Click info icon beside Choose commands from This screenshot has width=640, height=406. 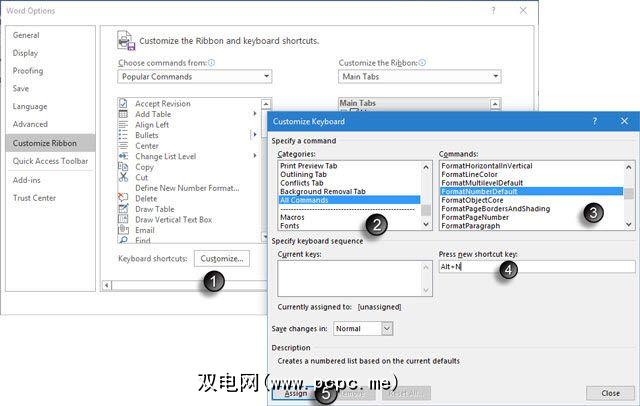pyautogui.click(x=211, y=62)
